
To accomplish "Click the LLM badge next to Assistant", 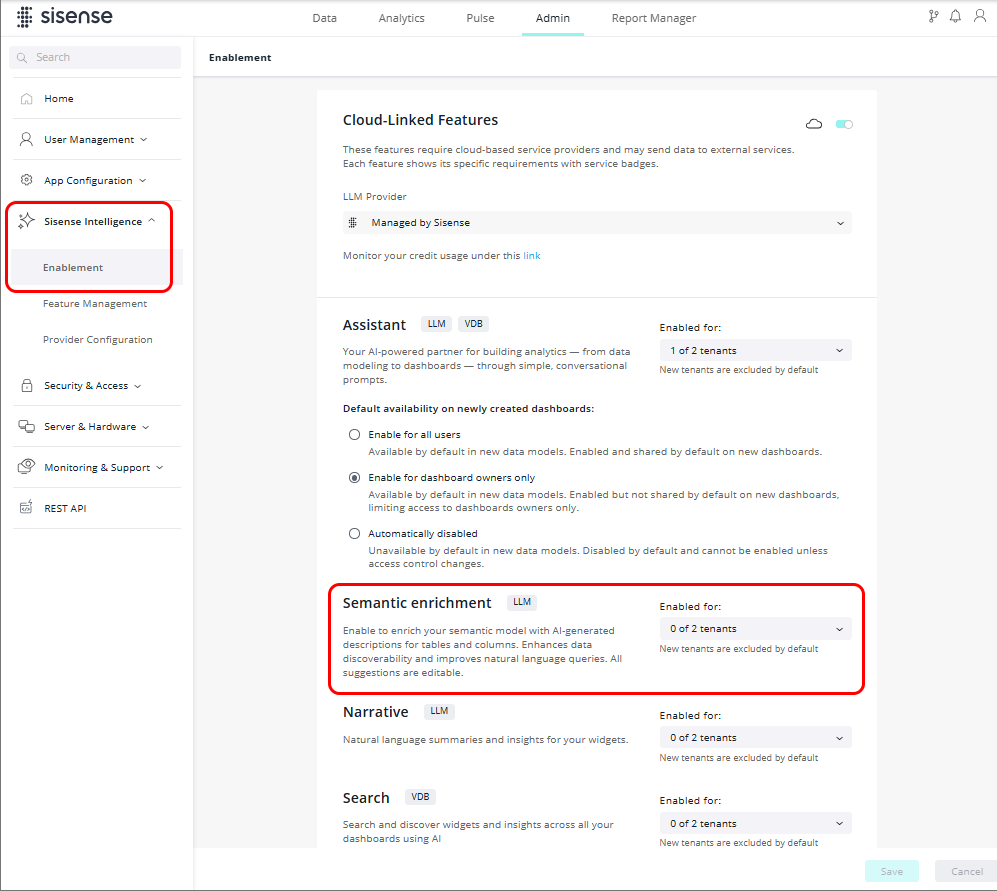I will pyautogui.click(x=436, y=324).
